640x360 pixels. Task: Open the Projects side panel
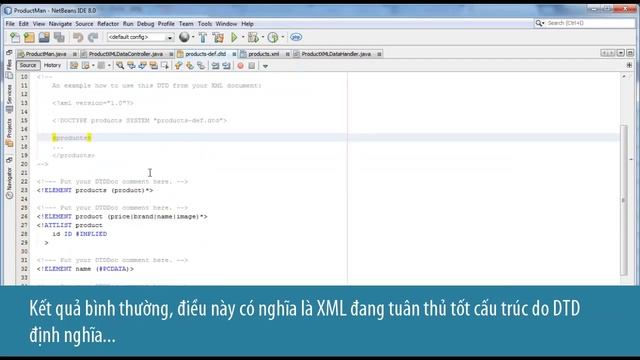click(x=9, y=133)
